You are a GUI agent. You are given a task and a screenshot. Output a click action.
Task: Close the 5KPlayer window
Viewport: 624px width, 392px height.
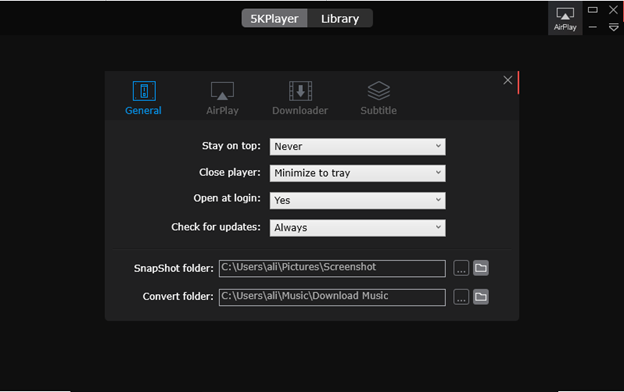(613, 10)
